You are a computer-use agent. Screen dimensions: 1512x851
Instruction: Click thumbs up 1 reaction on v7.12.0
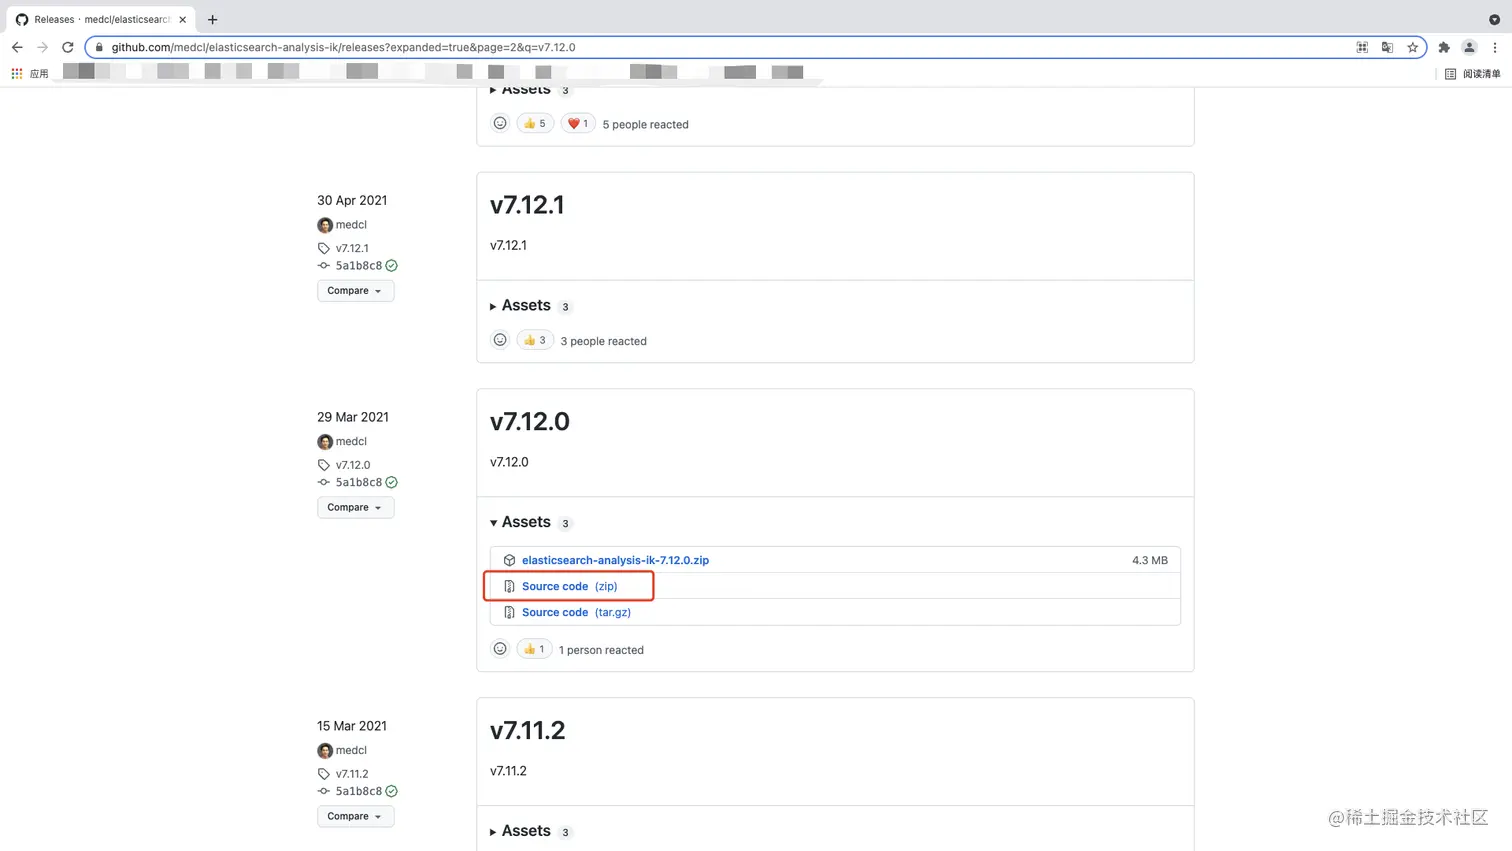tap(534, 649)
